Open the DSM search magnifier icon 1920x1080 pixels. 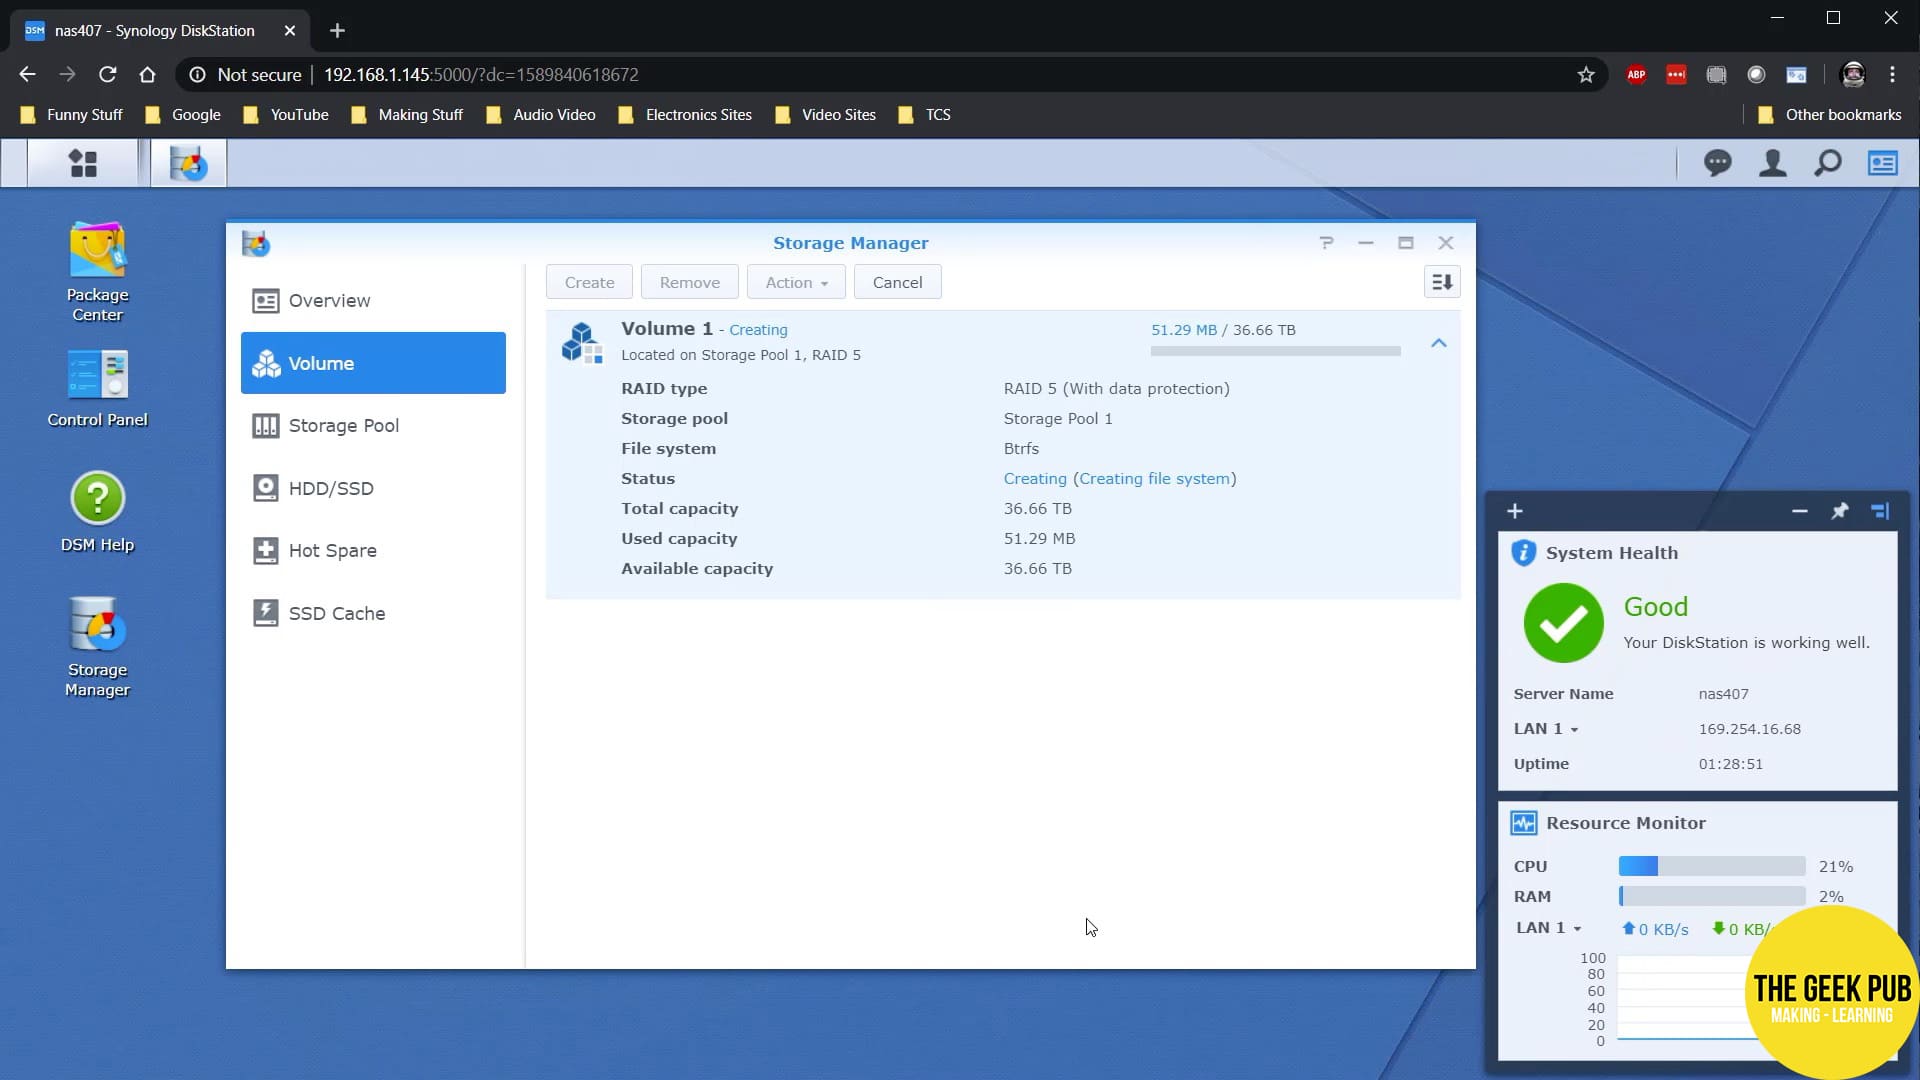pos(1827,163)
